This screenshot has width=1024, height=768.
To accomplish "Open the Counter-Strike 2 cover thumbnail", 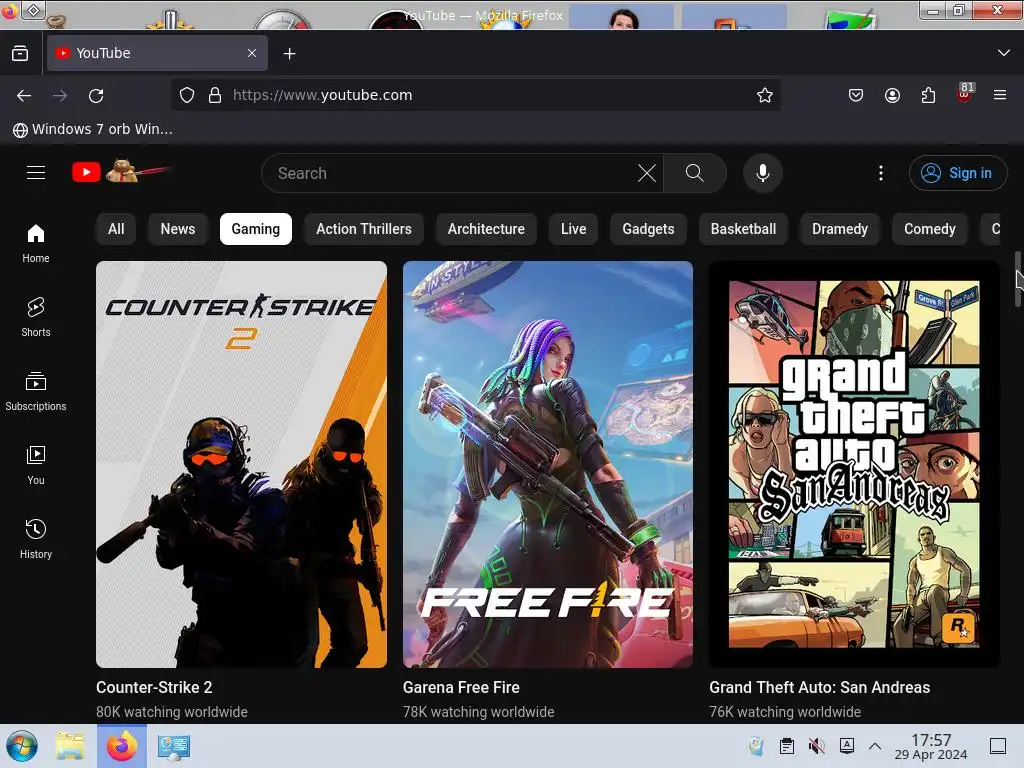I will coord(241,464).
